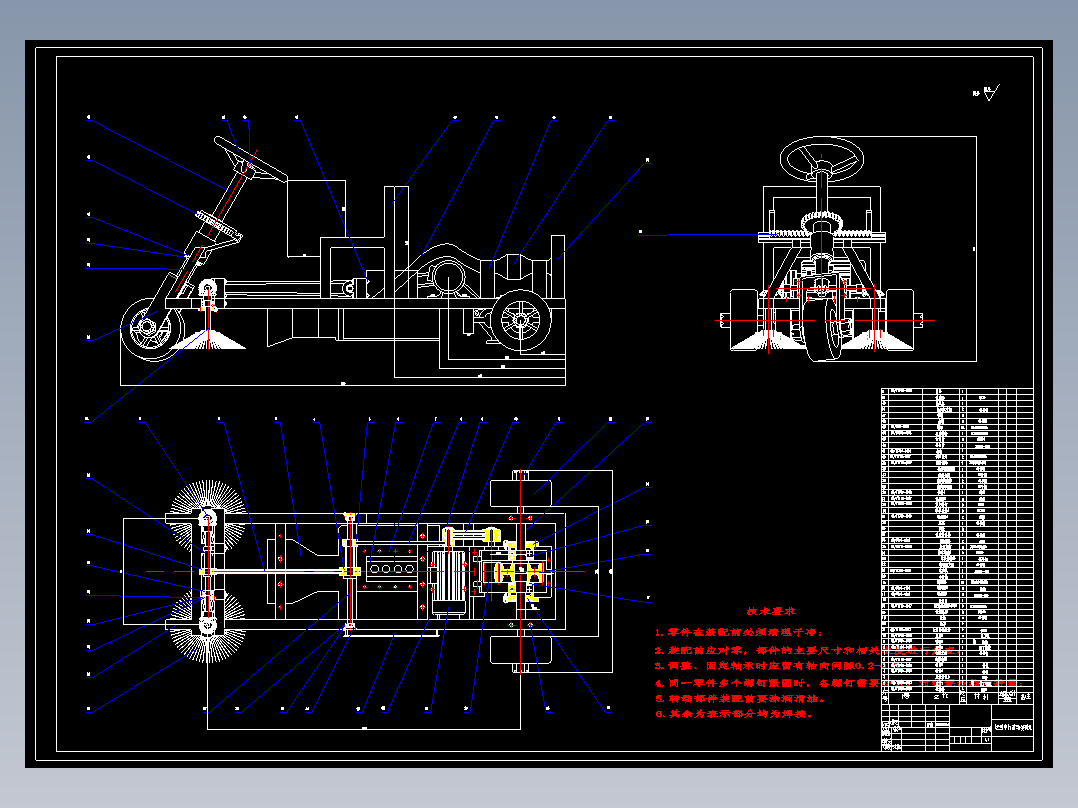
Task: Click the front wheel in the side view
Action: (x=151, y=330)
